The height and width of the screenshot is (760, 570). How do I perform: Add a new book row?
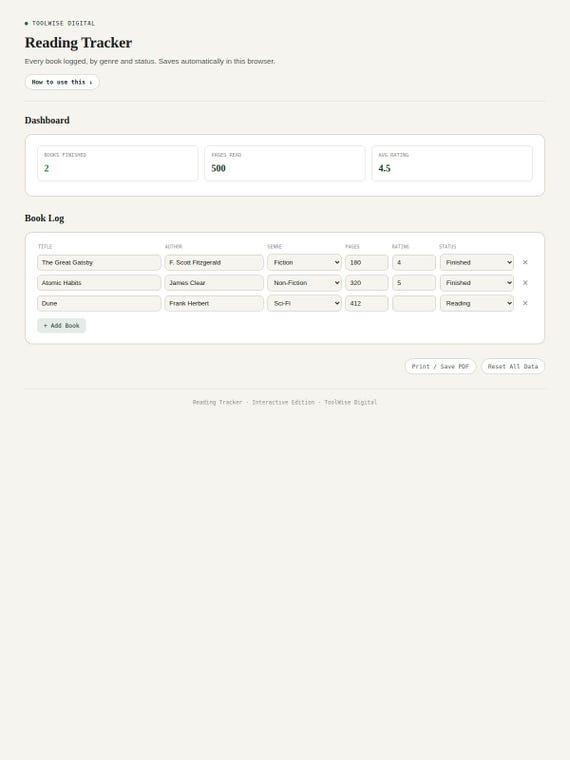click(62, 326)
